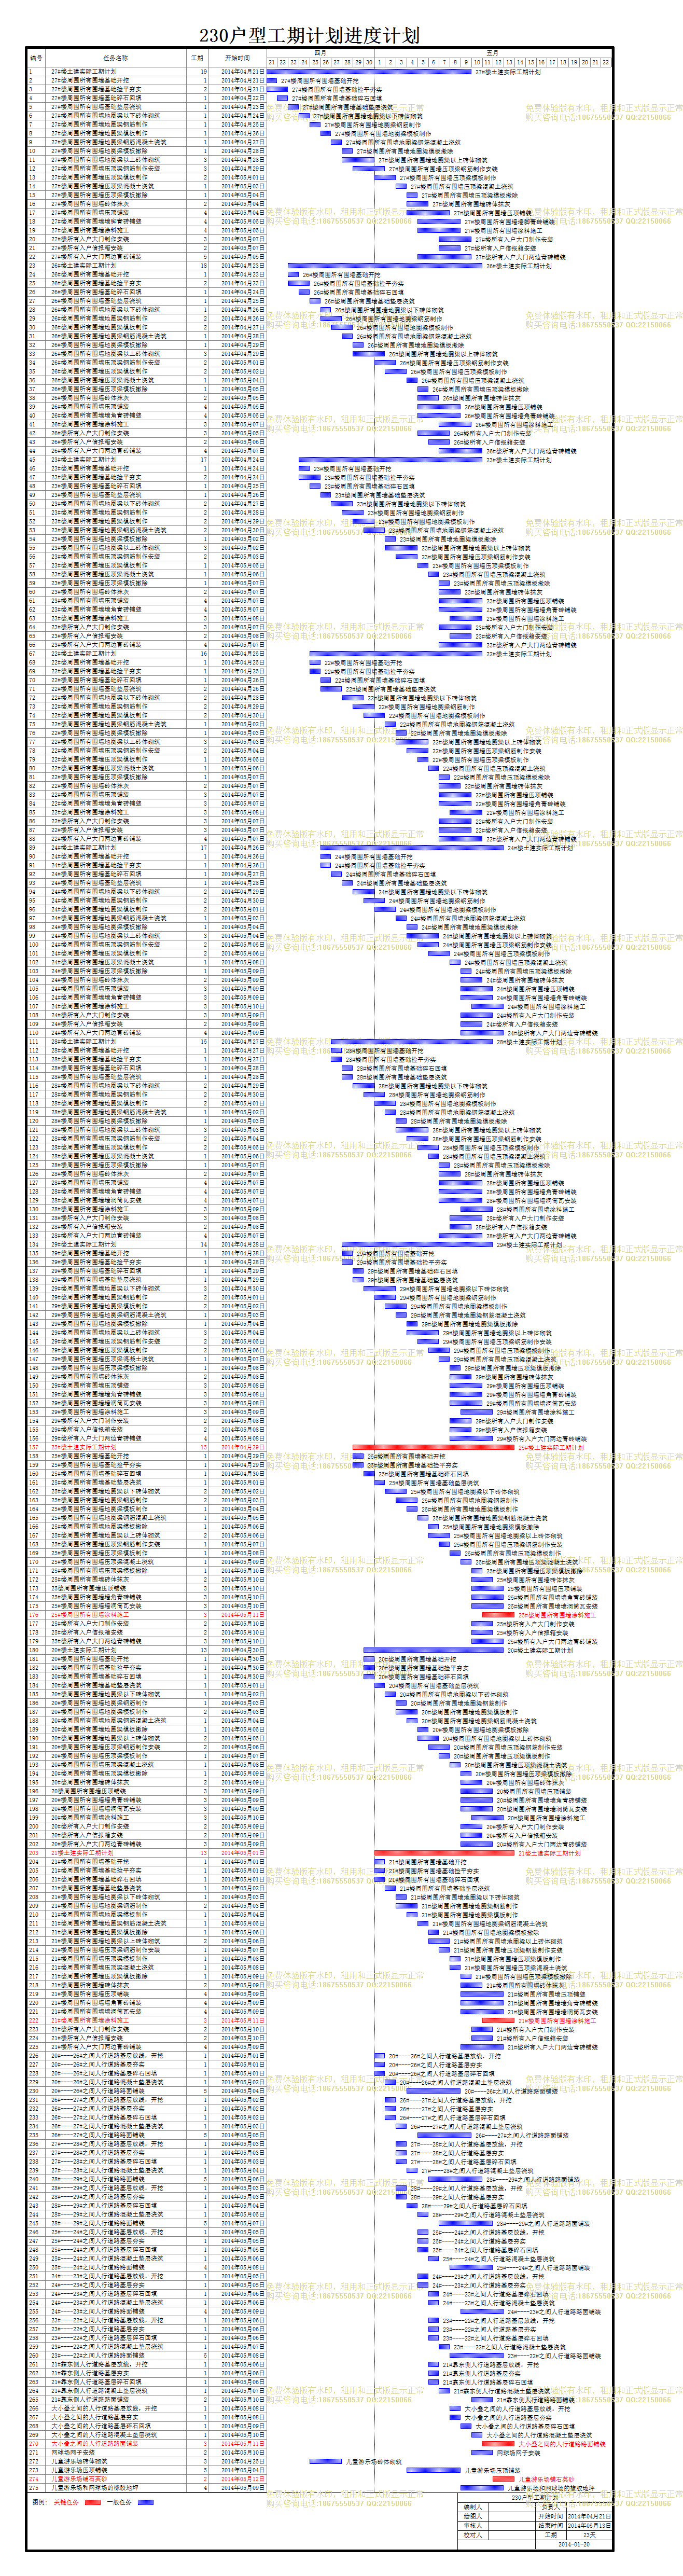The width and height of the screenshot is (683, 2576).
Task: Click the 23天 duration value in the title block
Action: tap(589, 2535)
